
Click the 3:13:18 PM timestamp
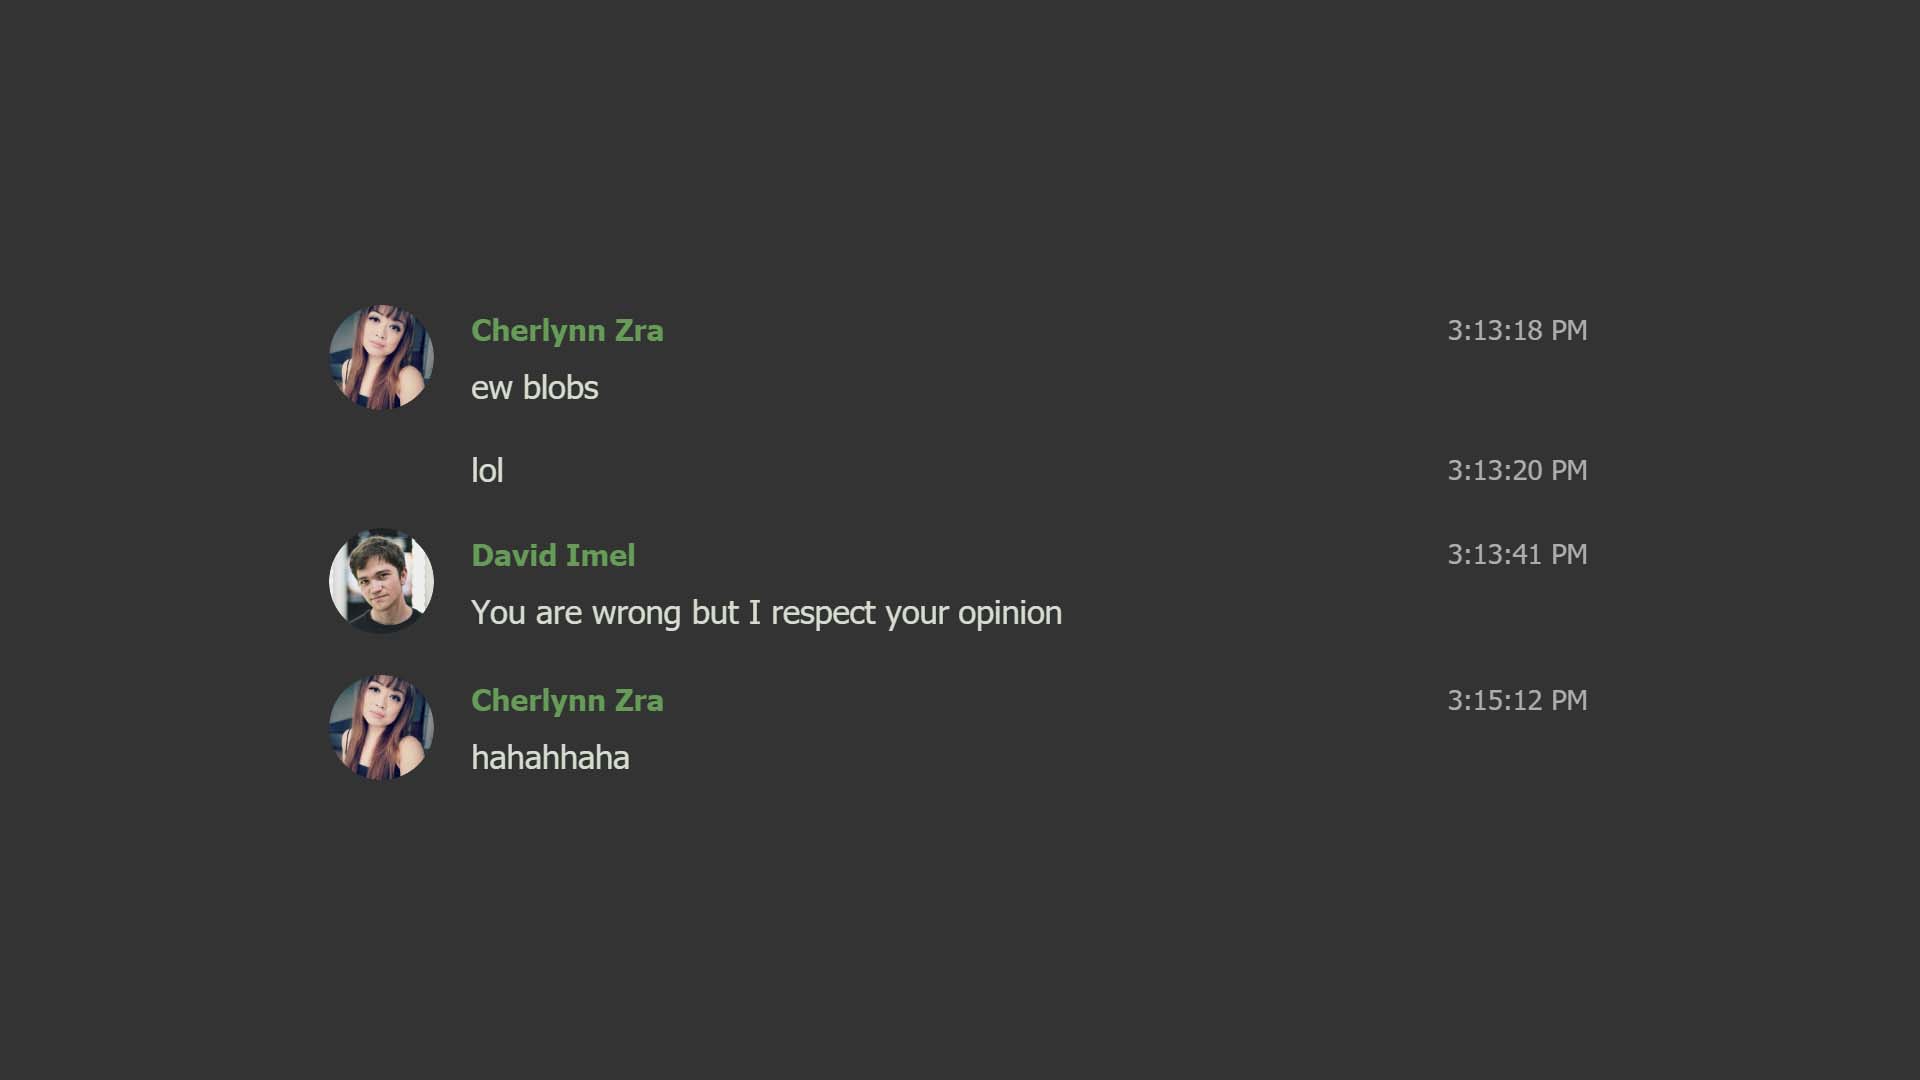1516,331
